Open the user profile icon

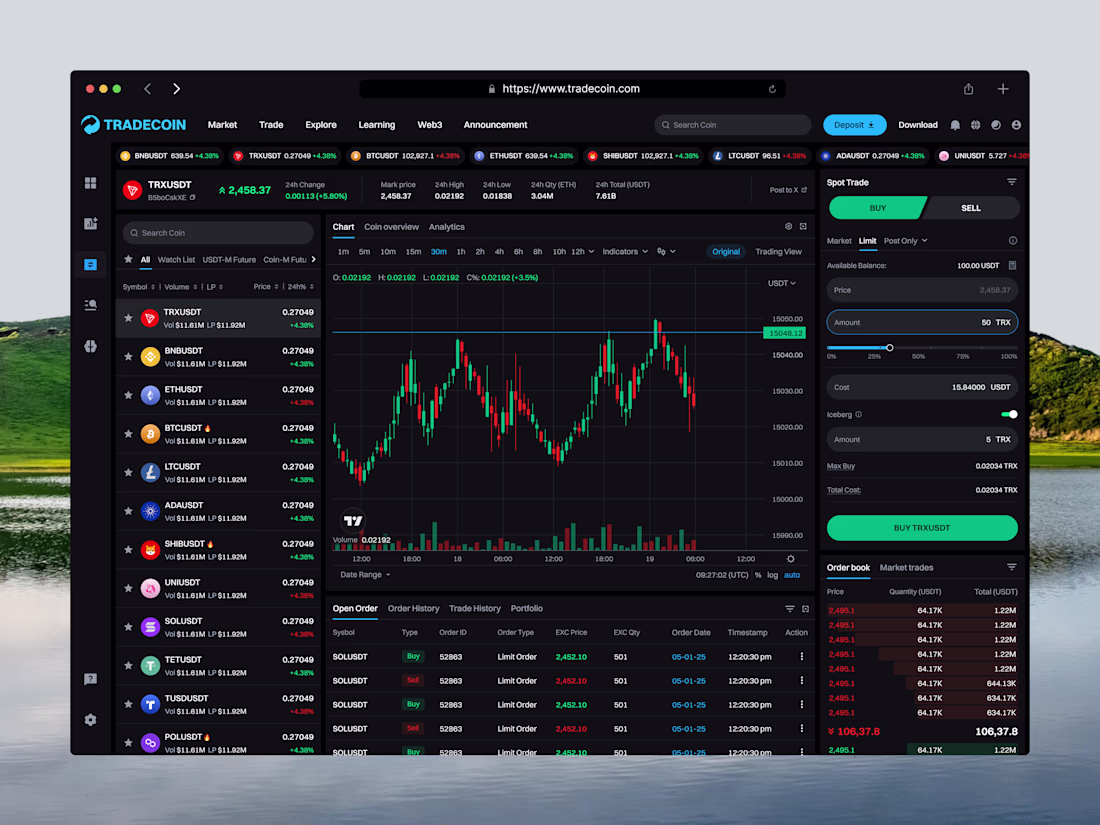pyautogui.click(x=1016, y=125)
